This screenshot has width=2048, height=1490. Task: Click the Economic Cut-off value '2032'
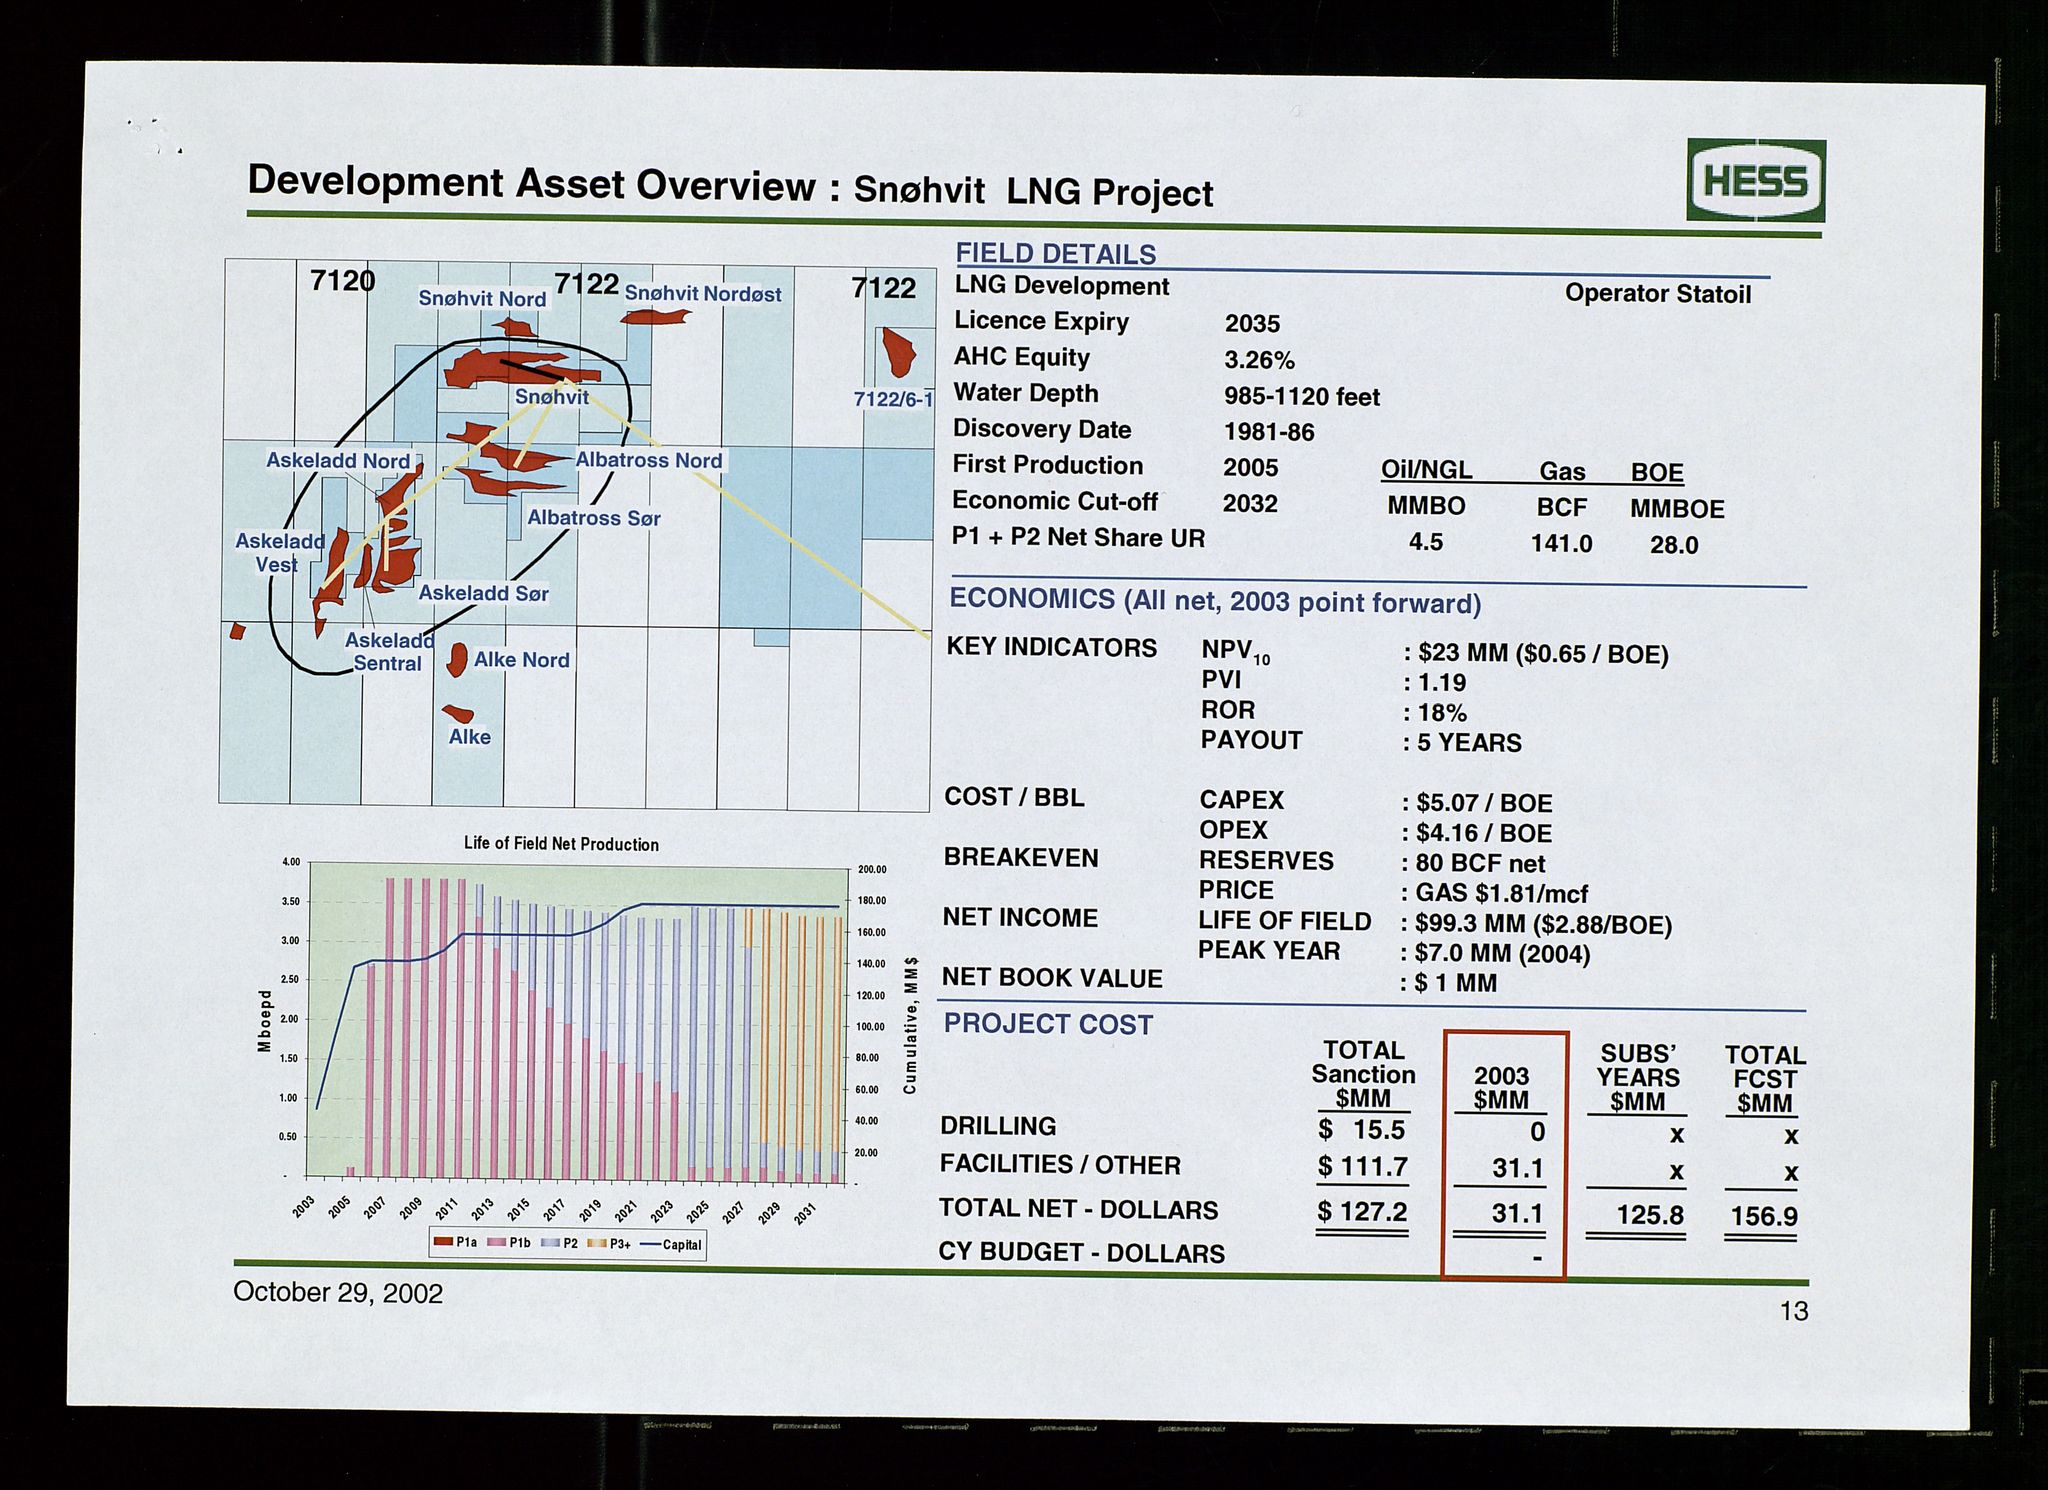coord(1250,503)
